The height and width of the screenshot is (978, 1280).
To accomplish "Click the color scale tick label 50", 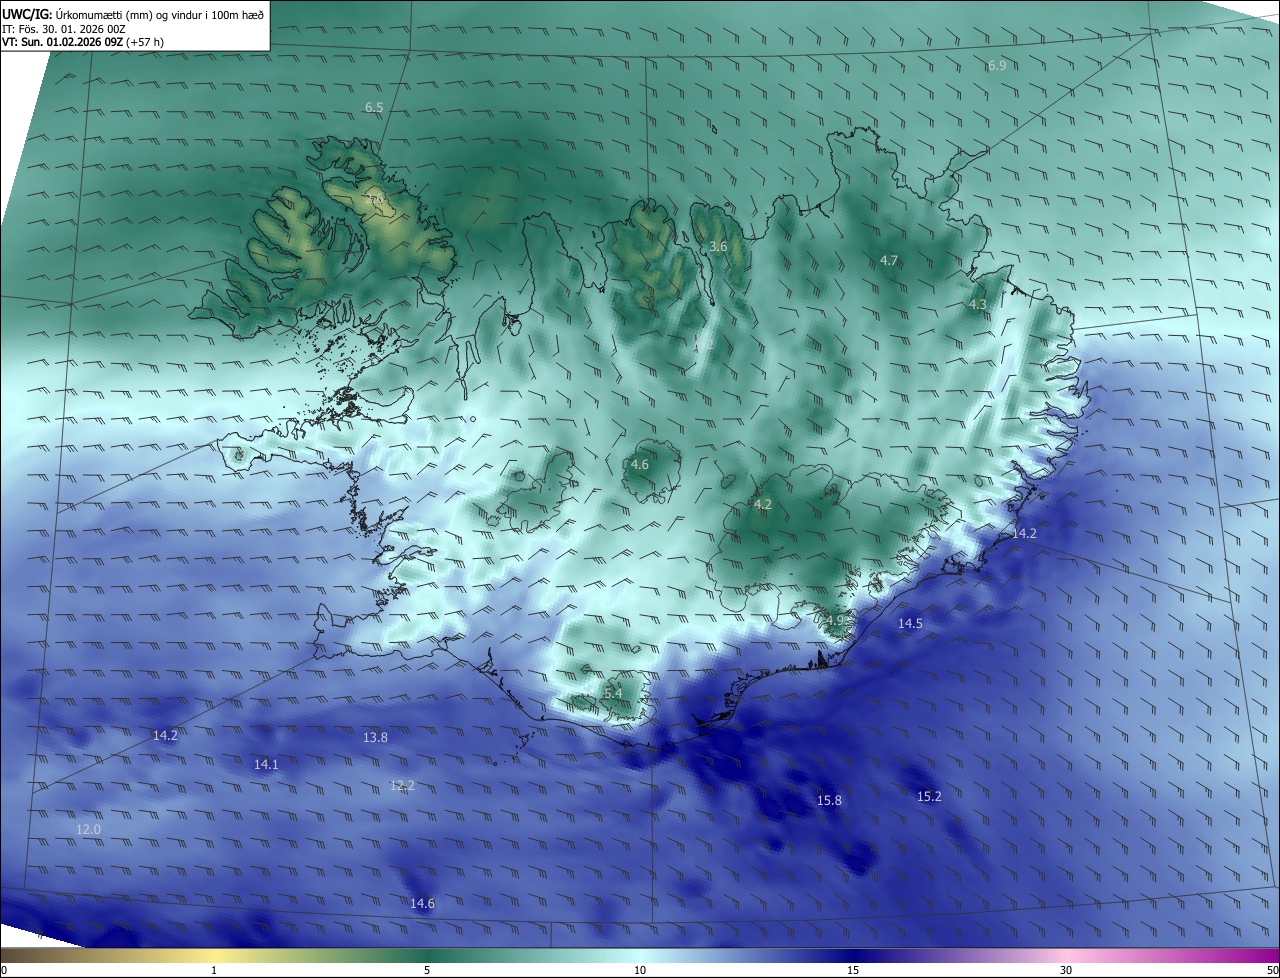I will pyautogui.click(x=1272, y=971).
